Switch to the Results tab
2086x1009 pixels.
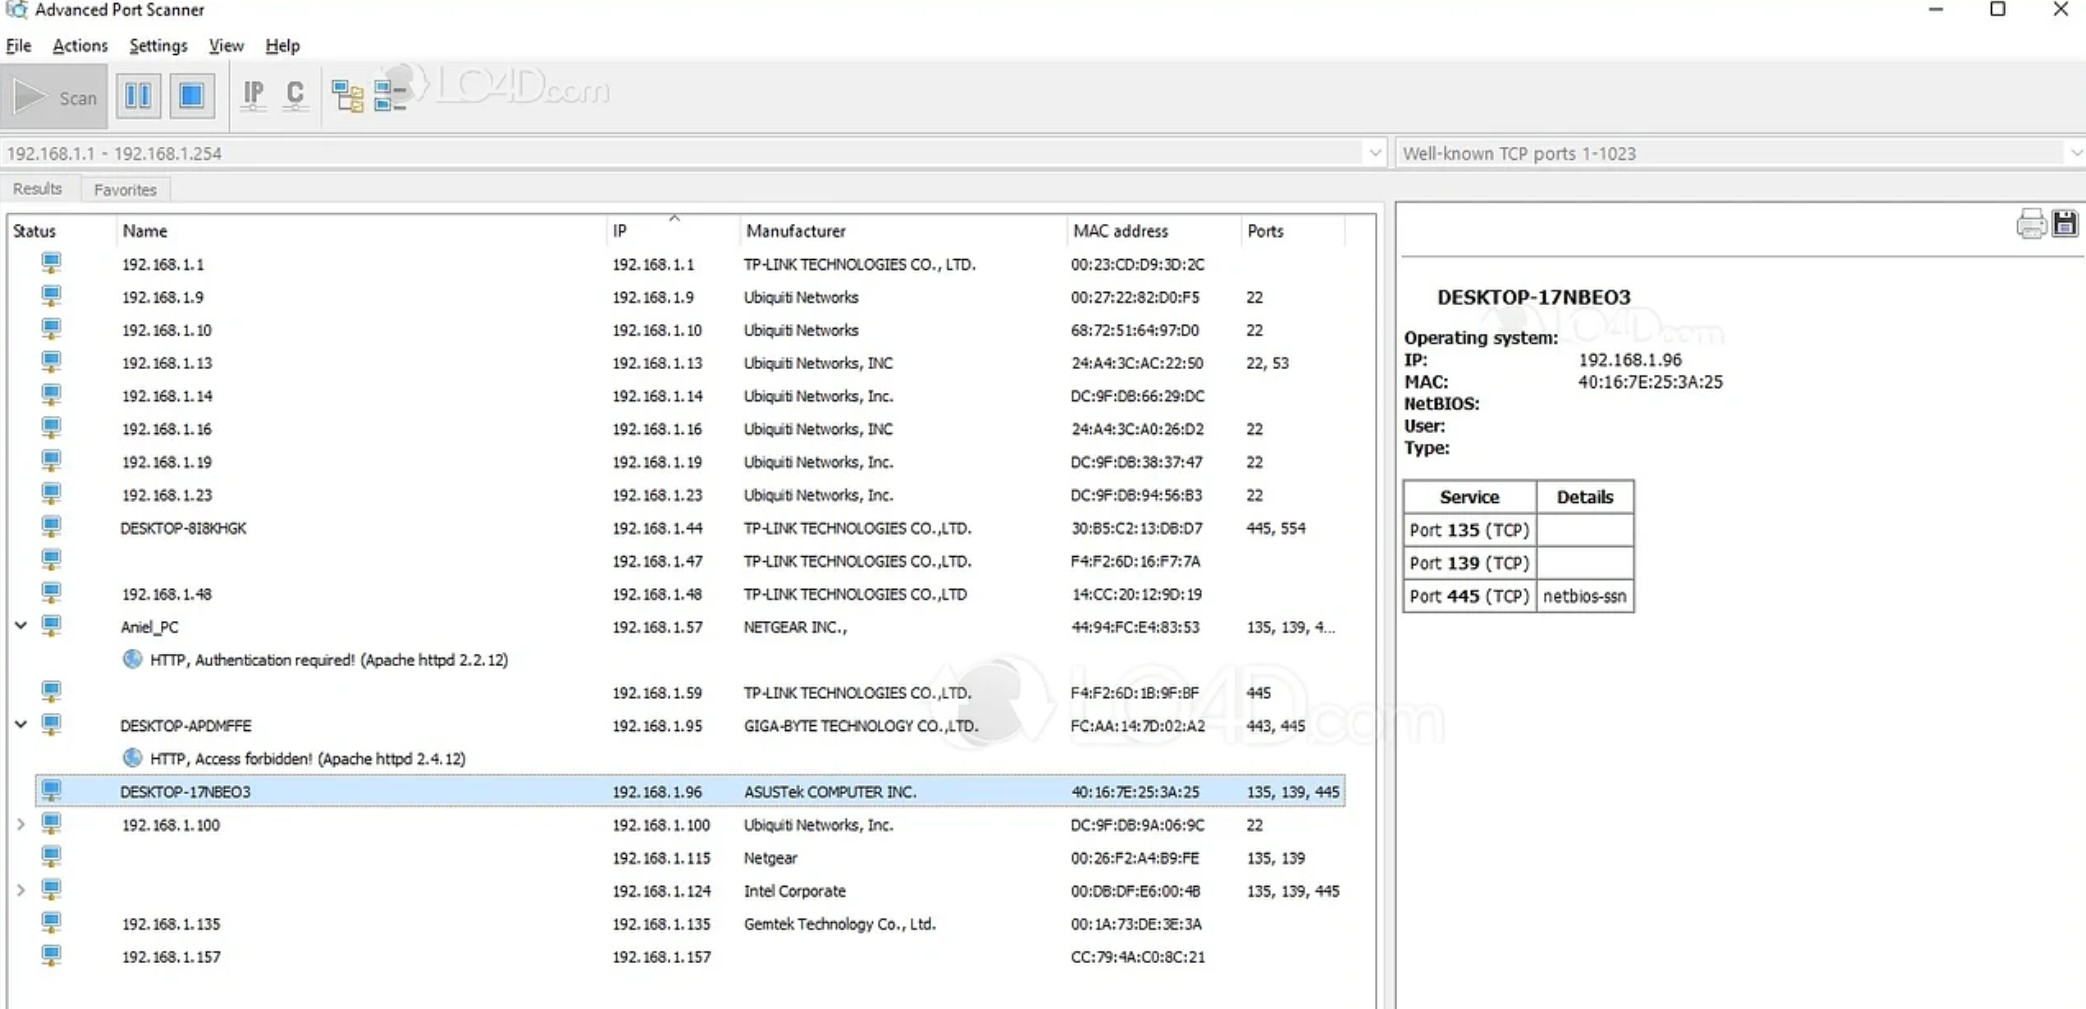point(37,188)
